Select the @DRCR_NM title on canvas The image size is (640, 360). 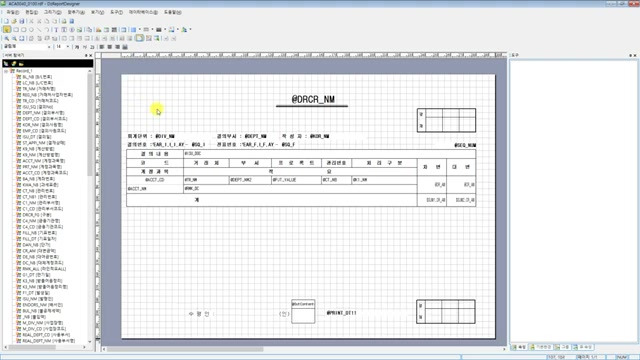pos(313,99)
